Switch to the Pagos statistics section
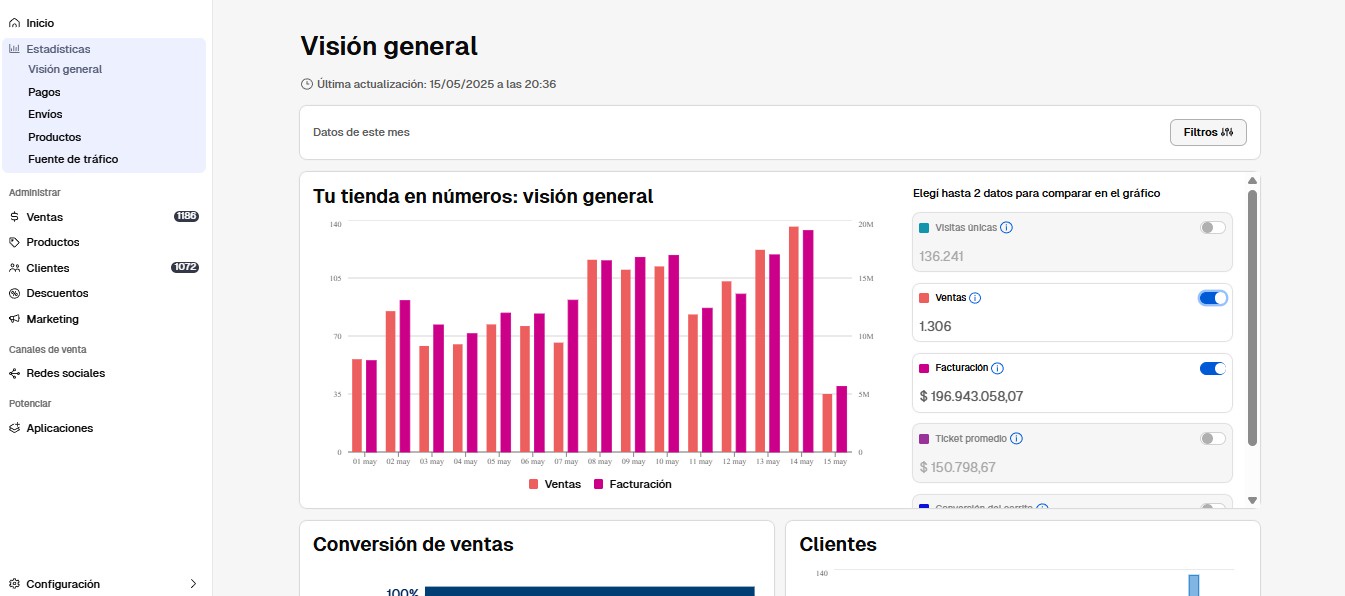 click(x=43, y=91)
